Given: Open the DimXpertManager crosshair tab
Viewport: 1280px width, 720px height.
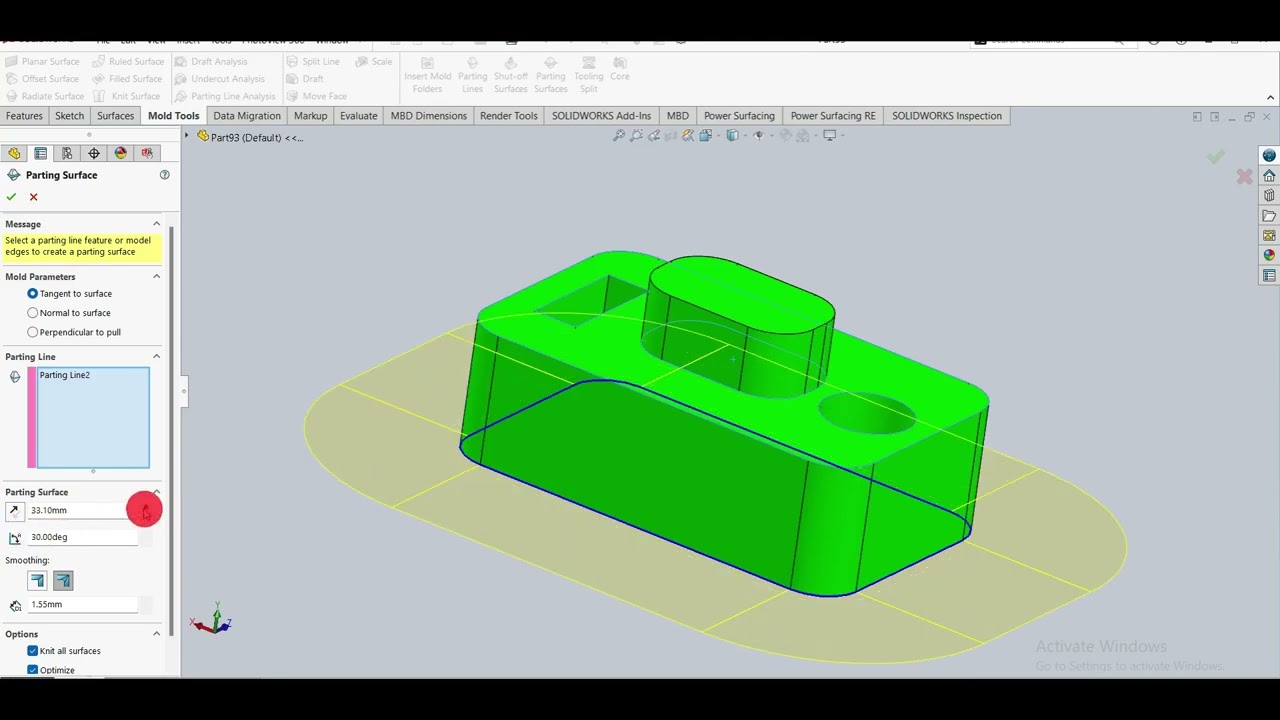Looking at the screenshot, I should point(94,153).
